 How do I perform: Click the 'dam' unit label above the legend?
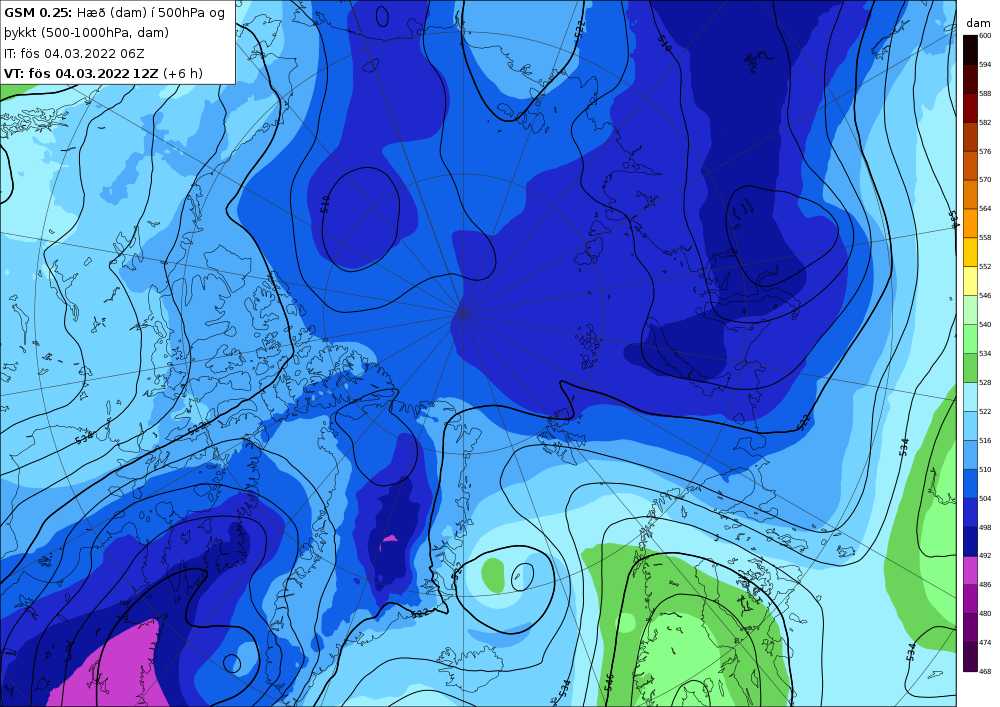pyautogui.click(x=978, y=23)
